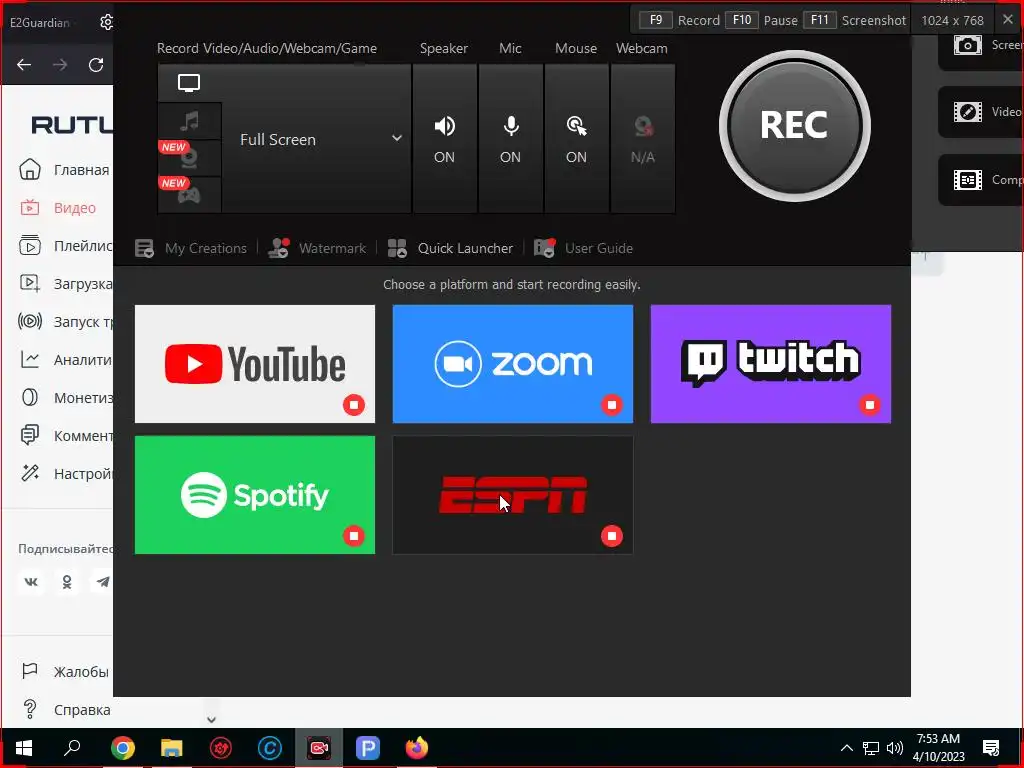Show hidden system tray icons
The width and height of the screenshot is (1024, 768).
click(x=846, y=748)
